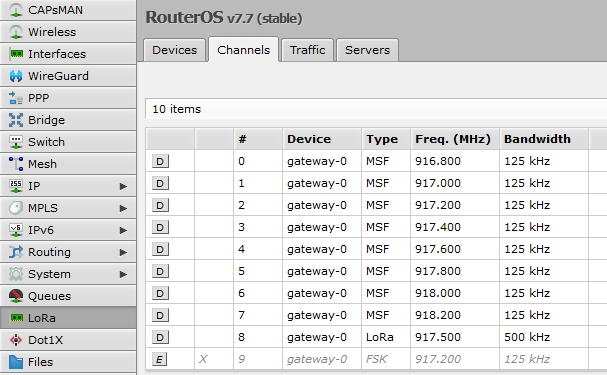The width and height of the screenshot is (607, 375).
Task: Click frequency 917.500 cell
Action: (455, 337)
